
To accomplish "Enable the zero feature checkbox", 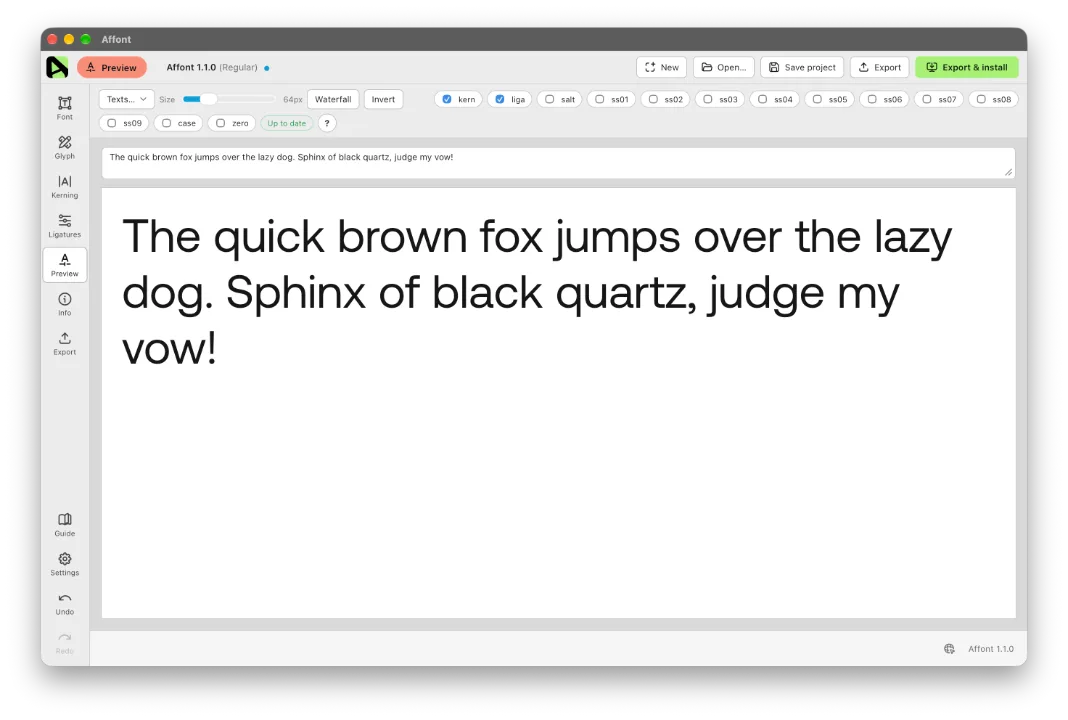I will [221, 123].
